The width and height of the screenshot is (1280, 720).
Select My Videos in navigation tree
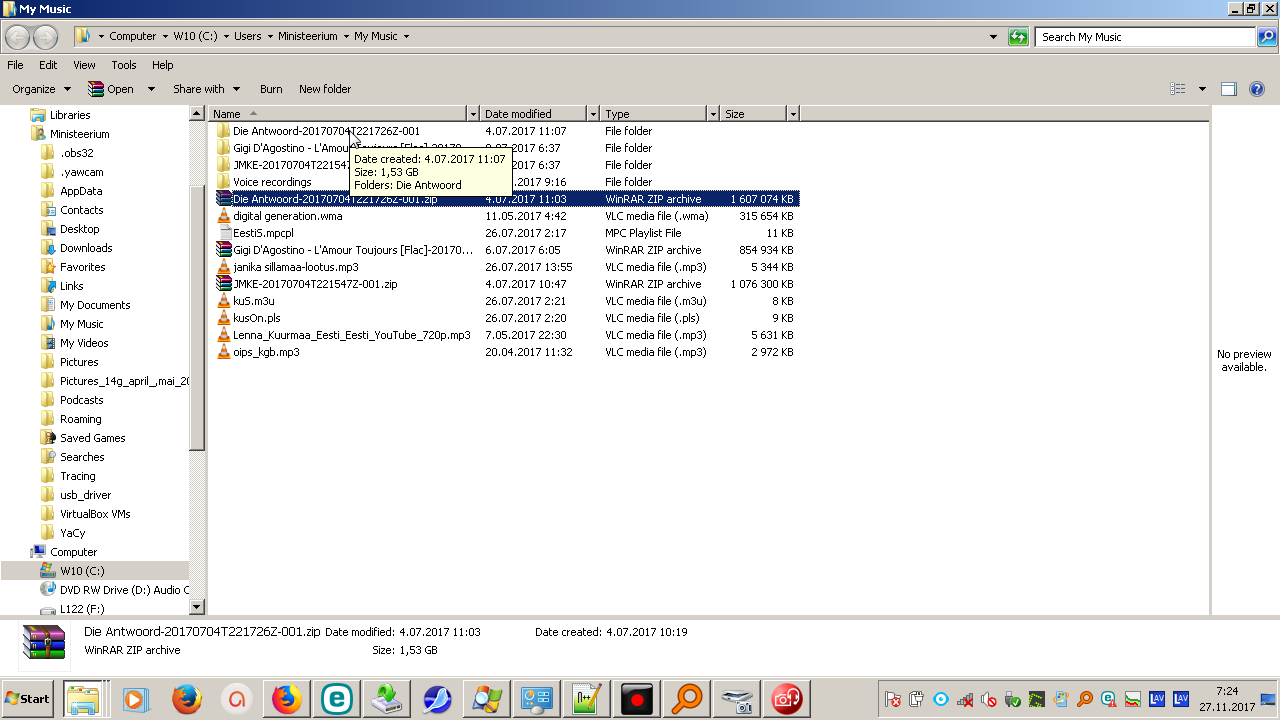click(x=84, y=343)
